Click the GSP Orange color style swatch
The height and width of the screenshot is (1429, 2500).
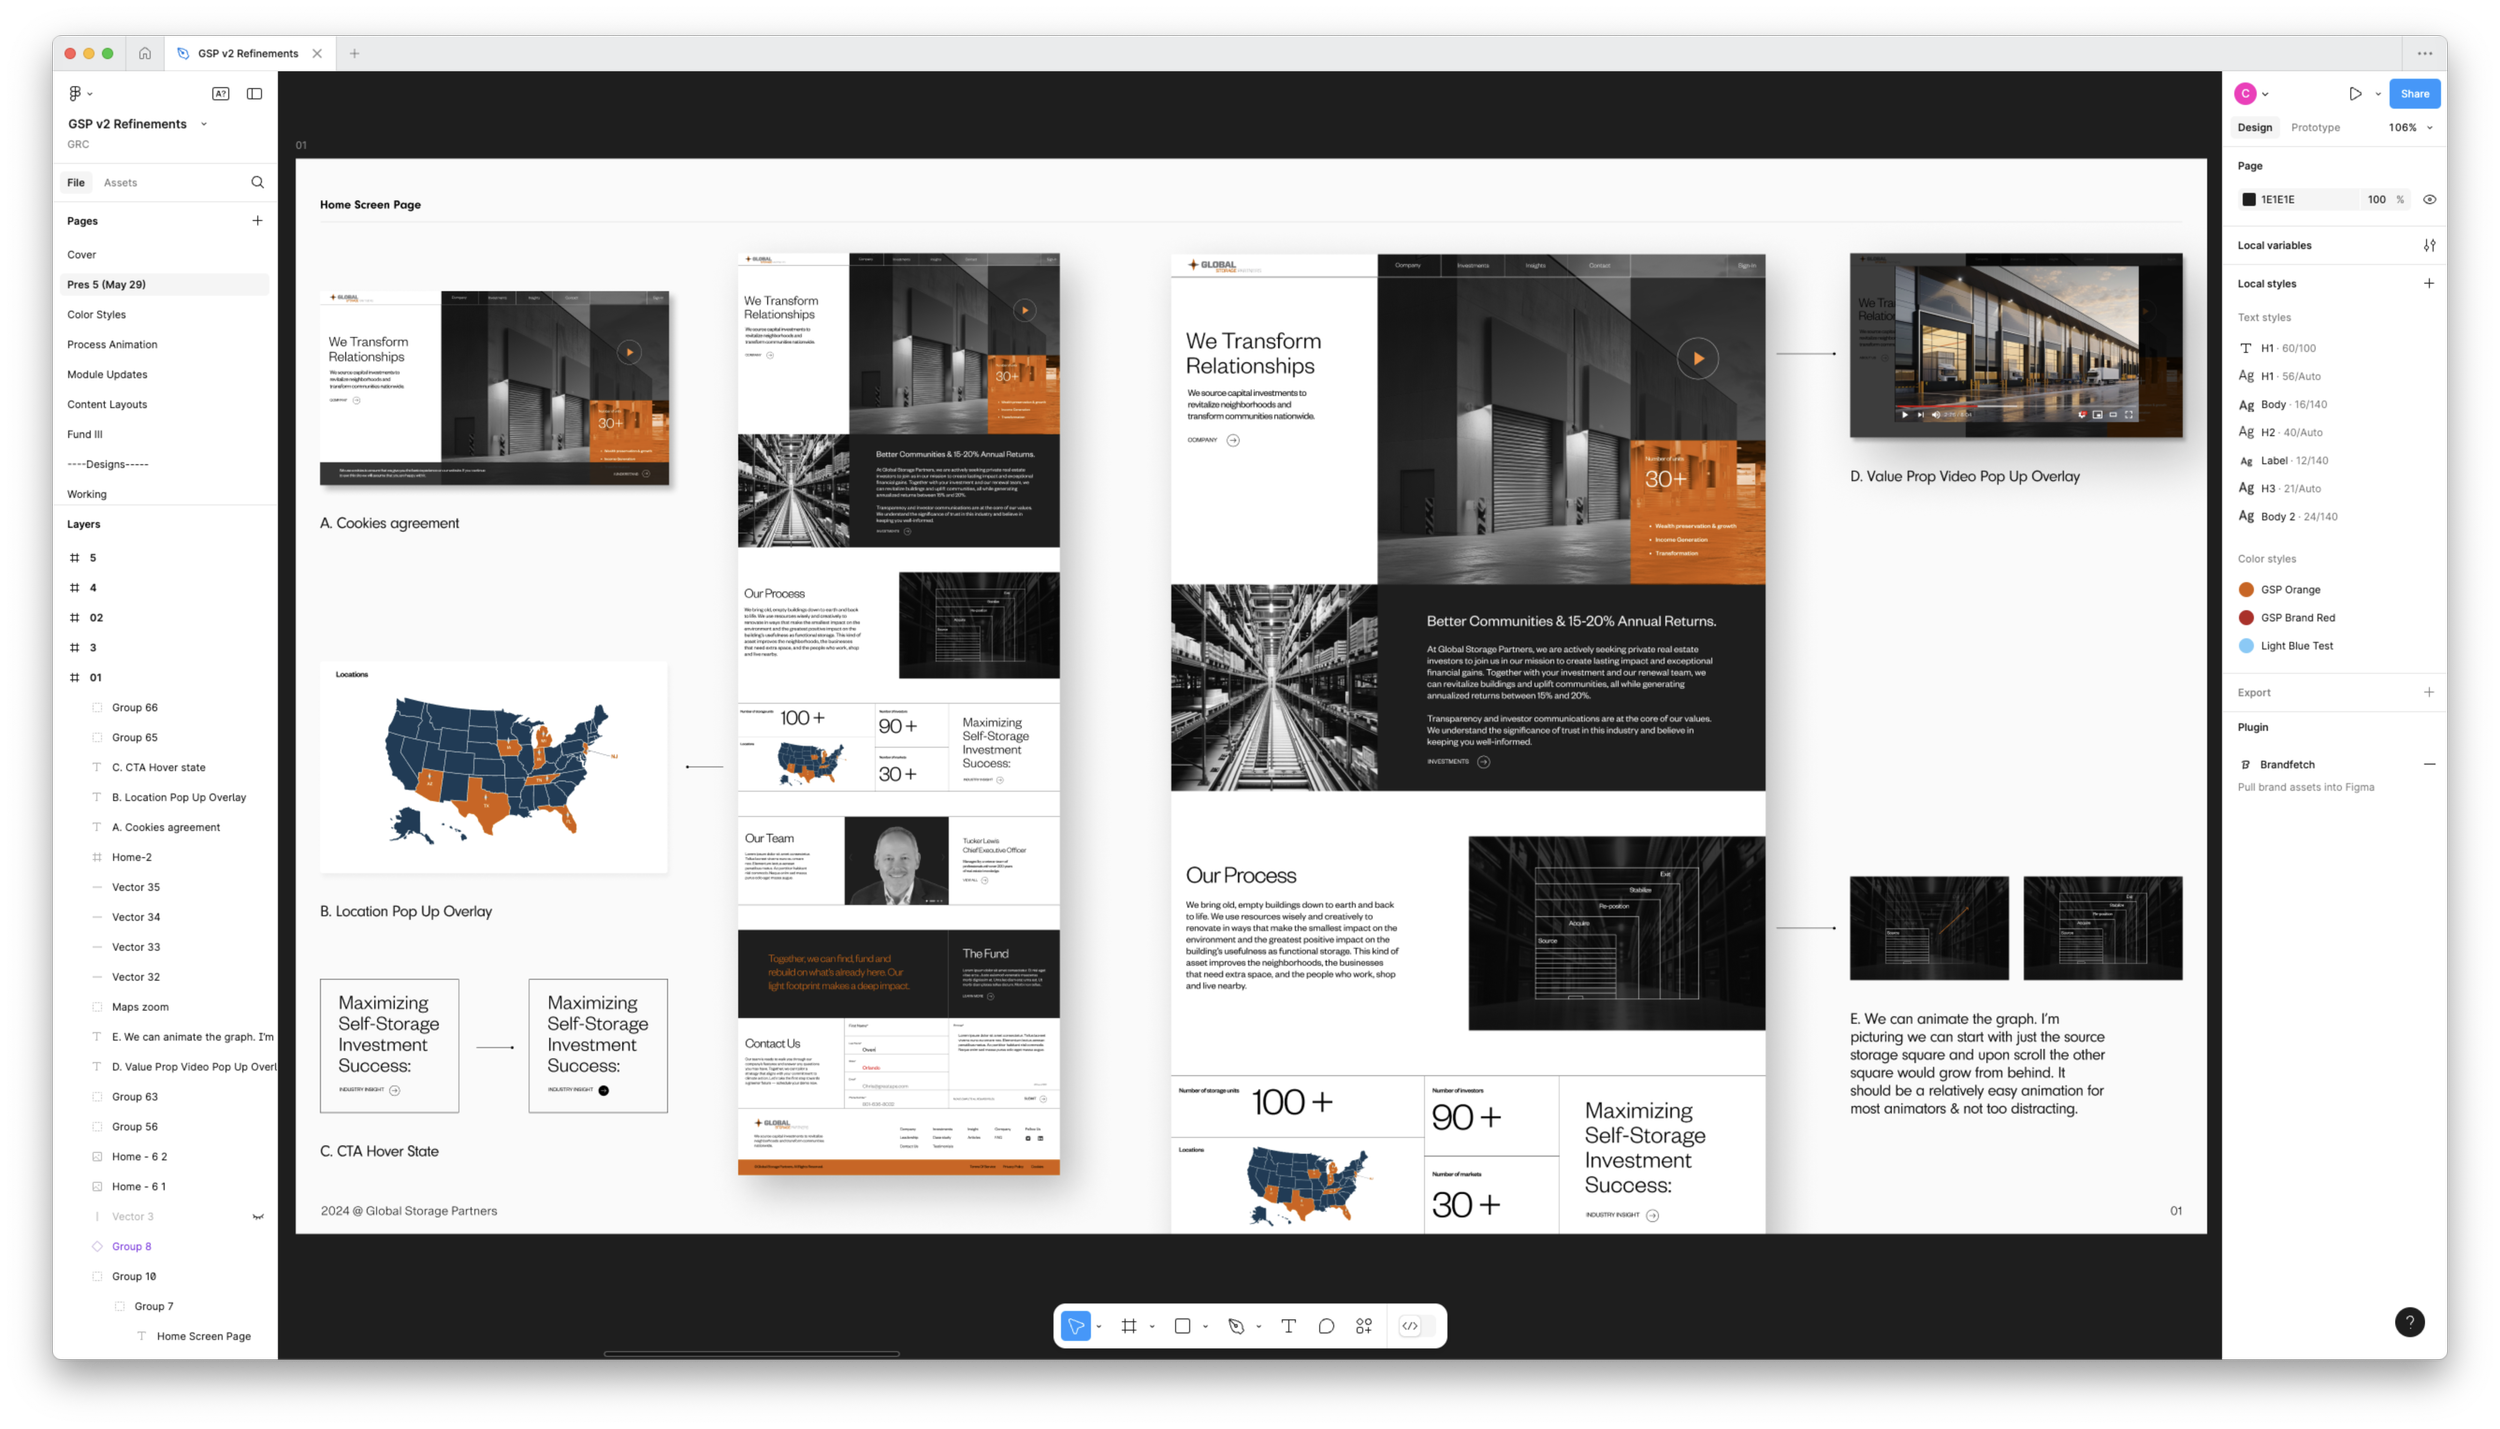pyautogui.click(x=2246, y=590)
